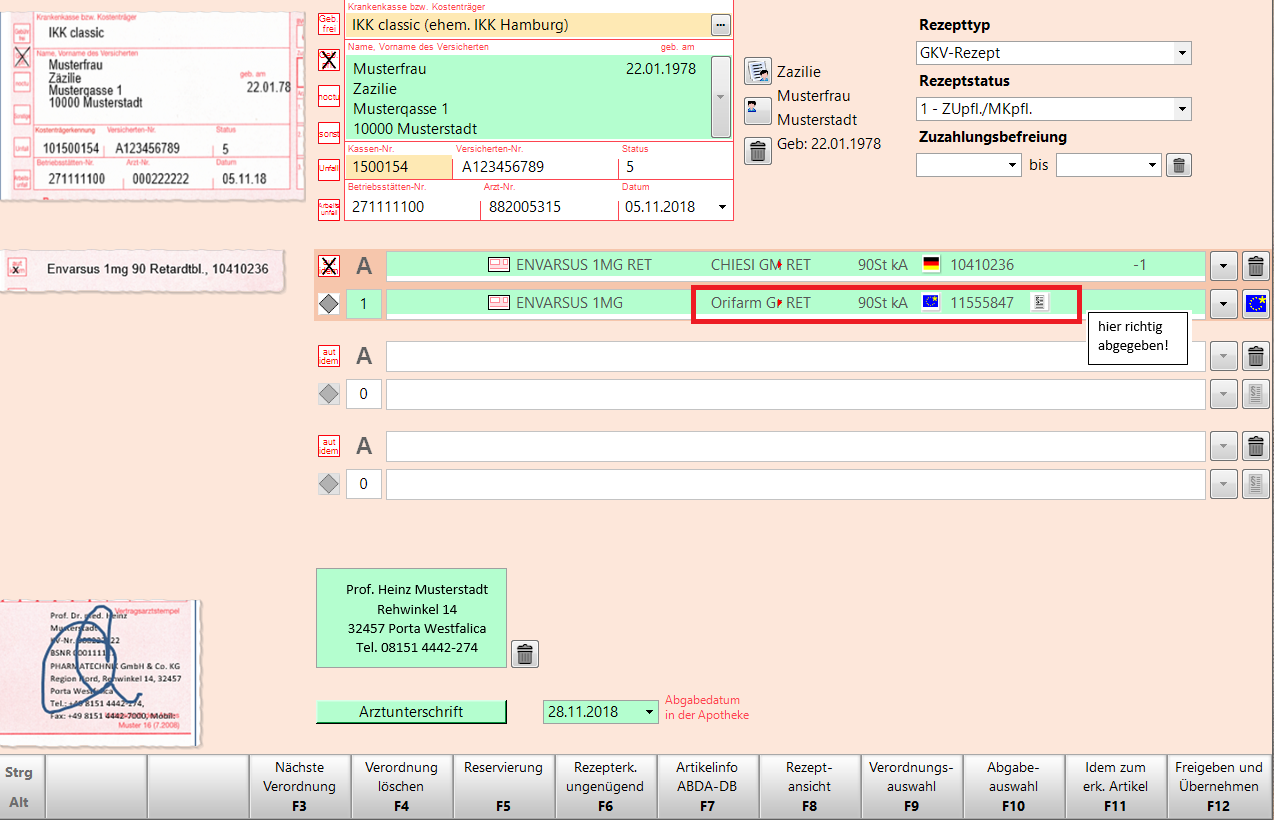Click Freigeben und Übernehmen F12
The width and height of the screenshot is (1274, 820).
coord(1219,786)
